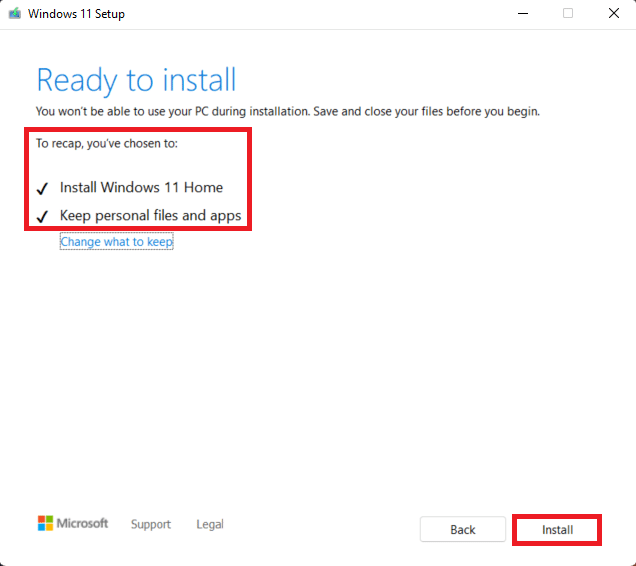
Task: Click the Windows 11 Setup title bar icon
Action: pos(14,14)
